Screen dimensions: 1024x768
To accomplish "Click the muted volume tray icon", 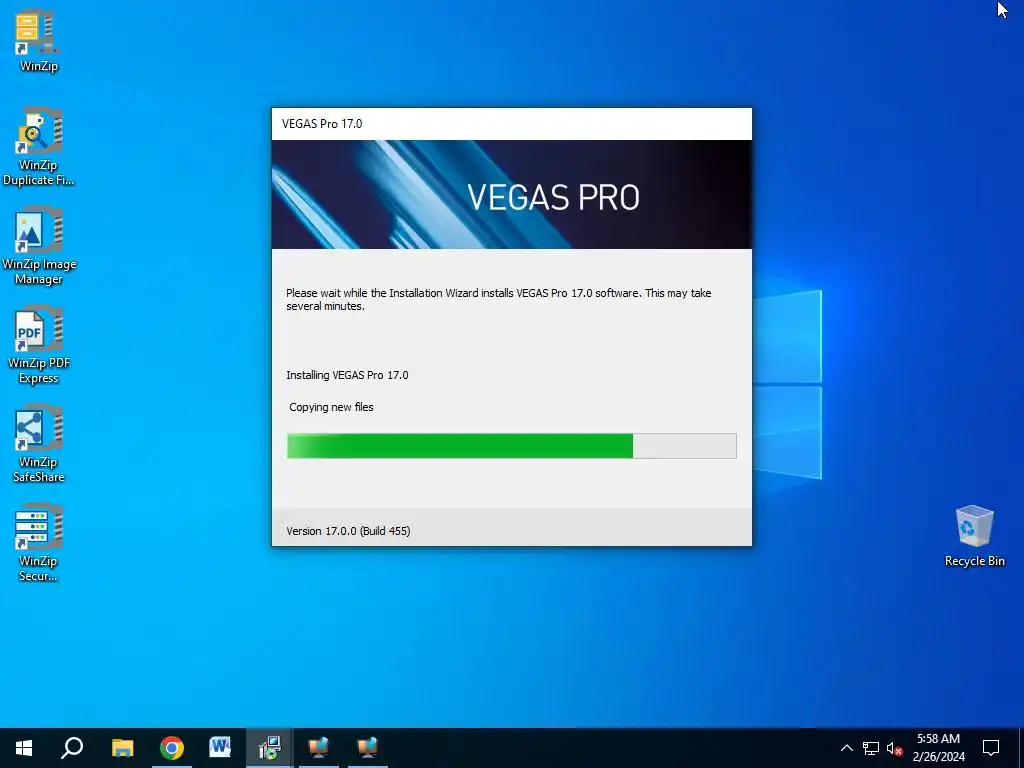I will [895, 748].
